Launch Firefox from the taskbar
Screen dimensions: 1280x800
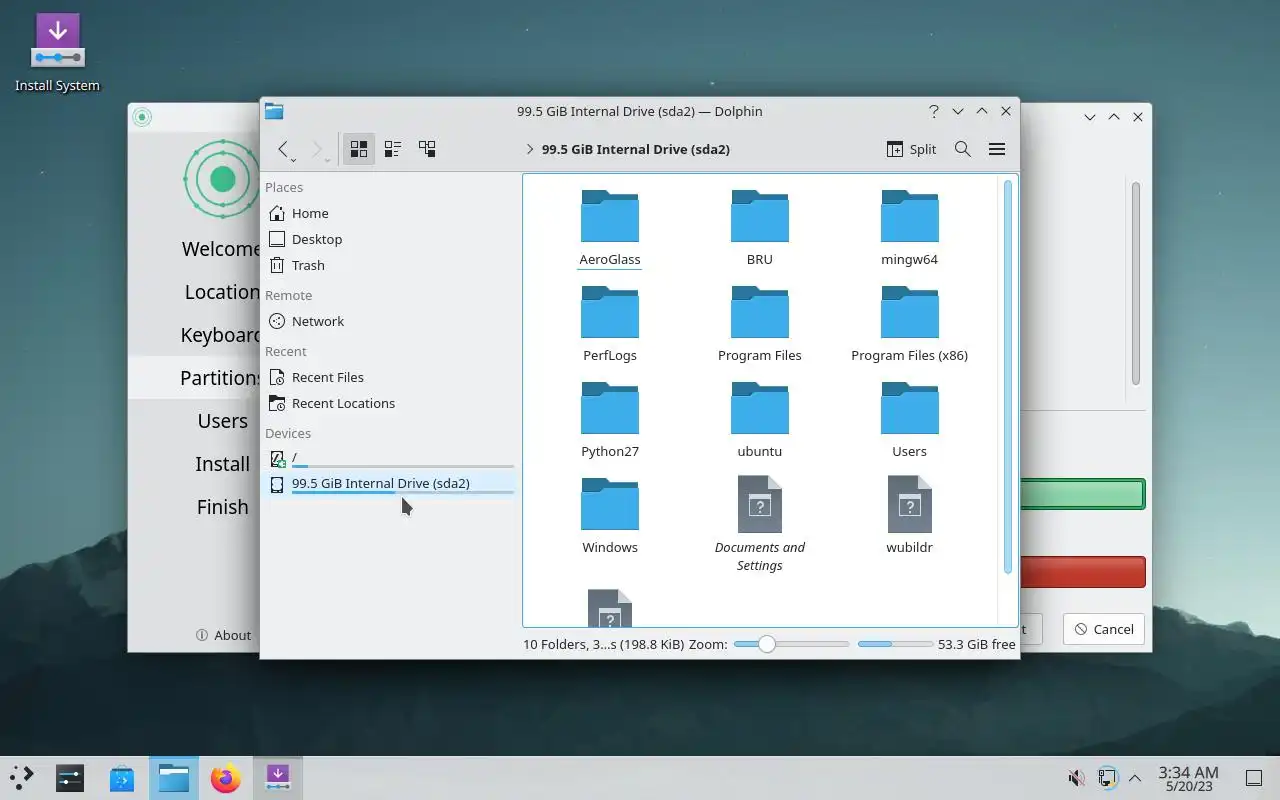226,777
